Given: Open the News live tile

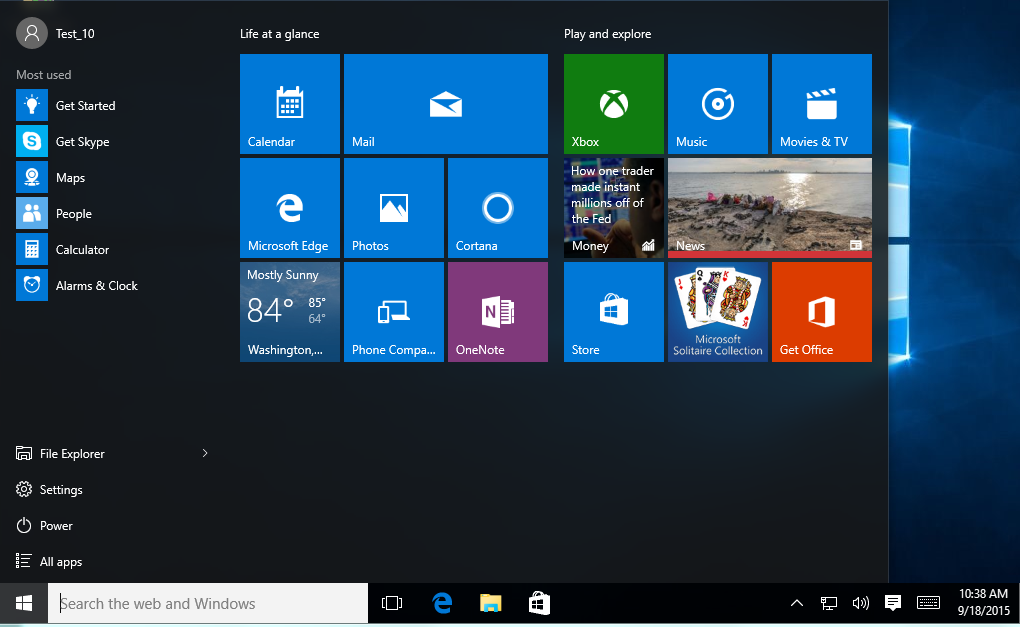Looking at the screenshot, I should click(770, 208).
